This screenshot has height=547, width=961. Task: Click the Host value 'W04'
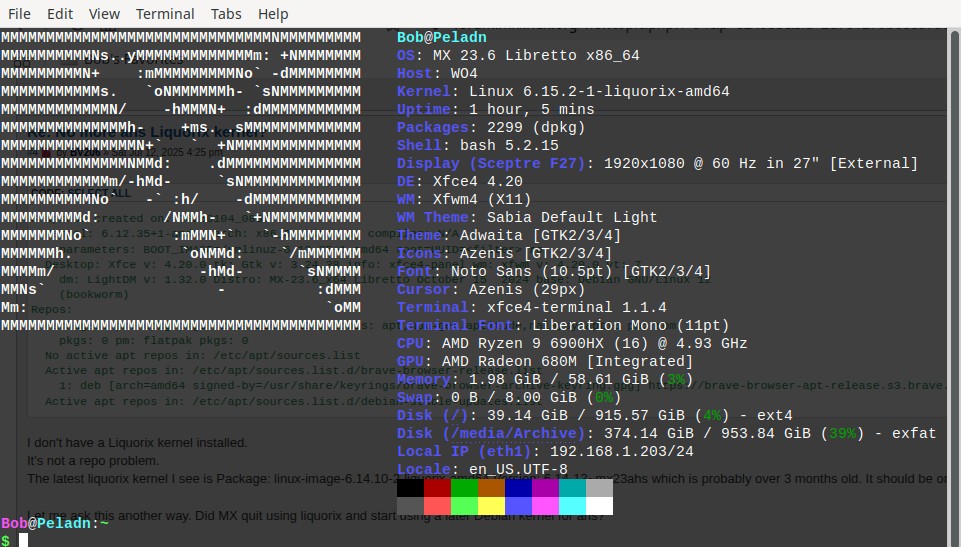465,74
